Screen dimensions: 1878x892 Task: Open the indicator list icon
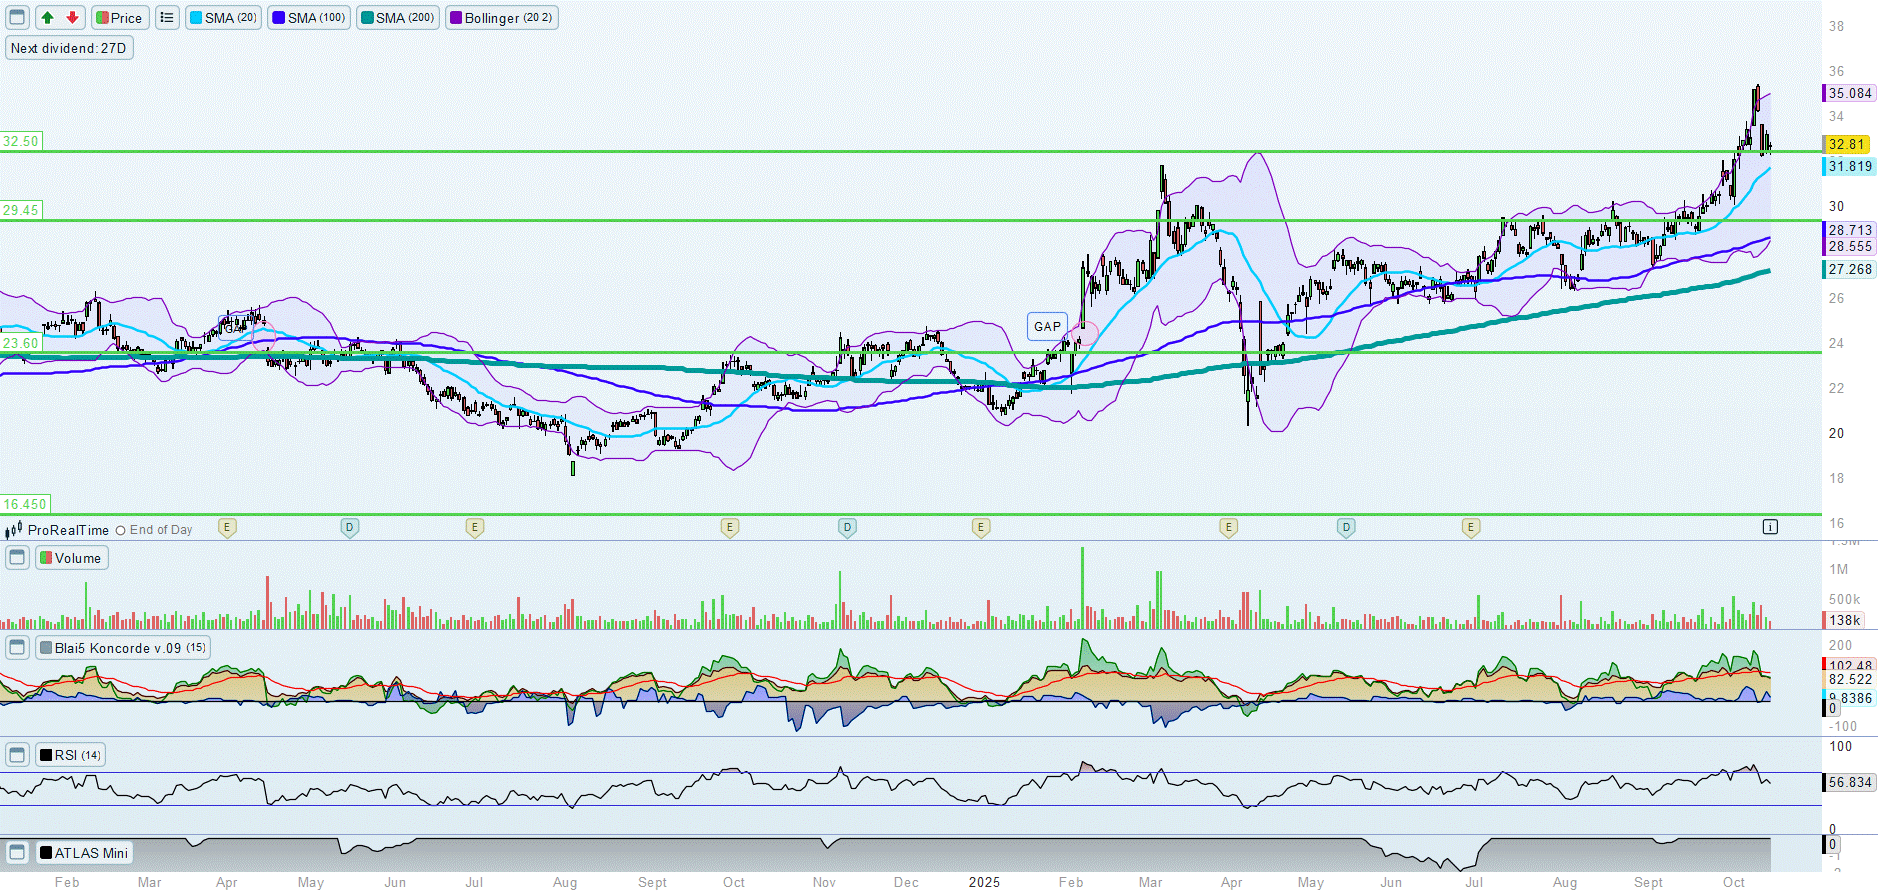[x=167, y=18]
